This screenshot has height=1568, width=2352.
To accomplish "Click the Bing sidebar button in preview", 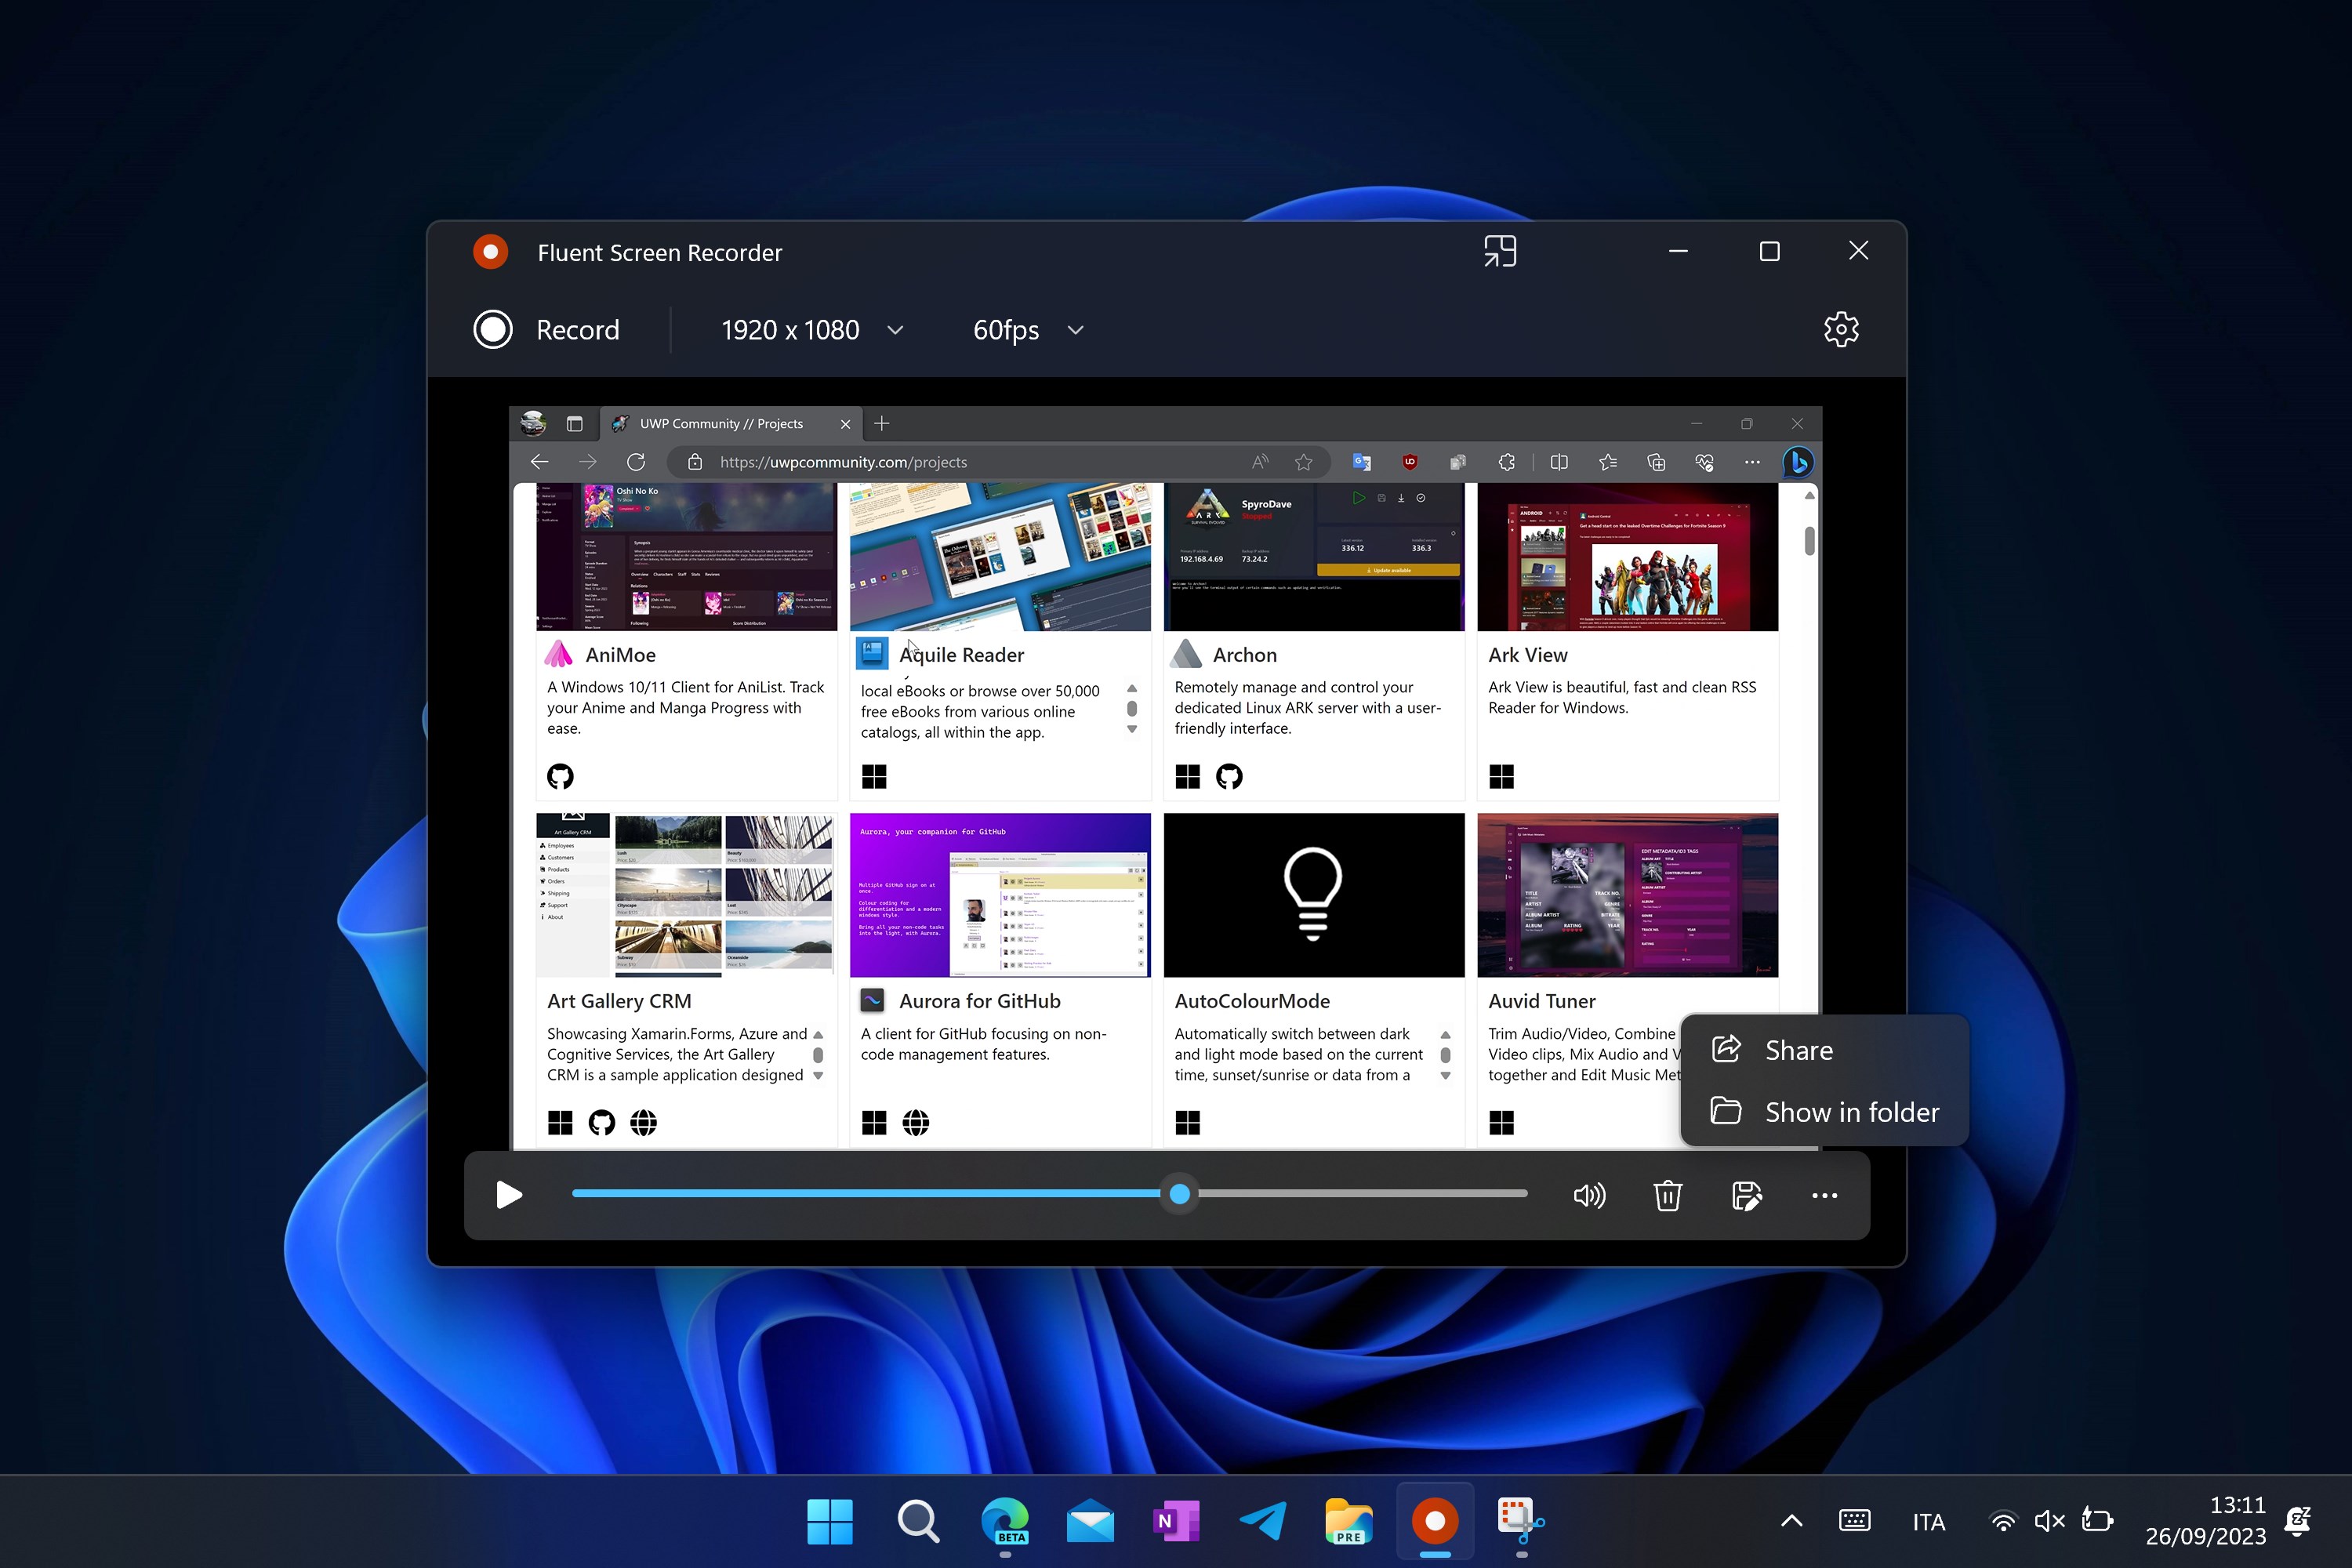I will coord(1798,462).
